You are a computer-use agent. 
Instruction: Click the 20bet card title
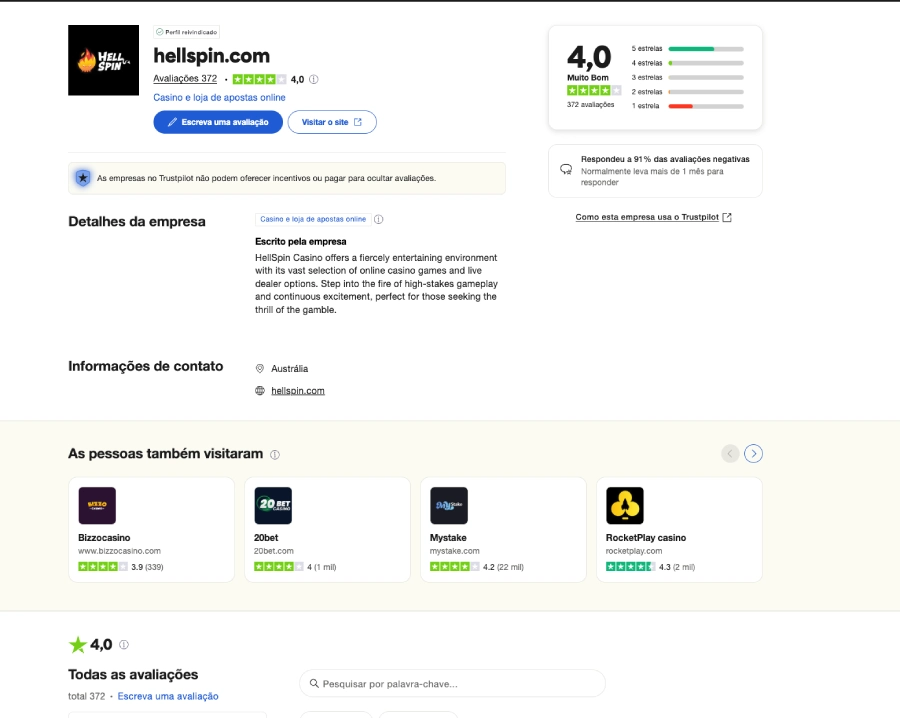click(x=266, y=538)
